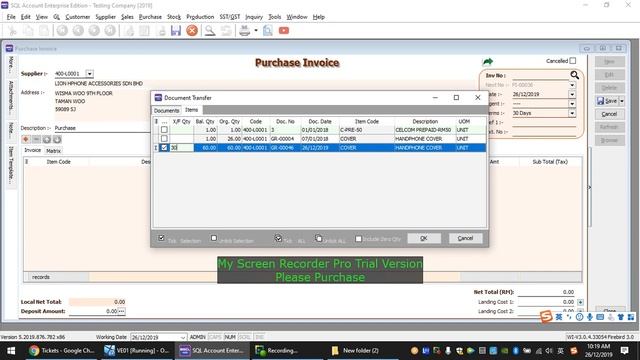Viewport: 640px width, 360px height.
Task: Open the Windows Start menu
Action: click(x=11, y=351)
